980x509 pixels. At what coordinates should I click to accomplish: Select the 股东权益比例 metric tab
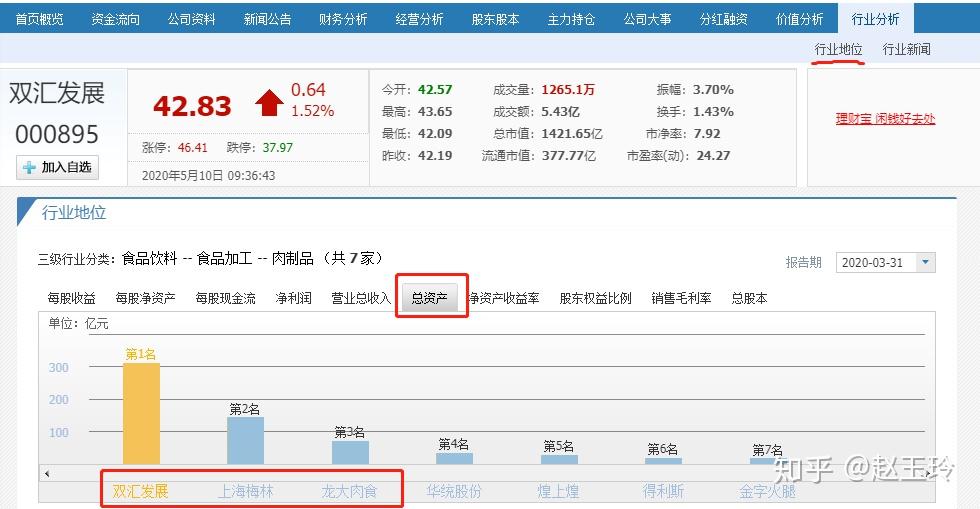click(x=596, y=298)
